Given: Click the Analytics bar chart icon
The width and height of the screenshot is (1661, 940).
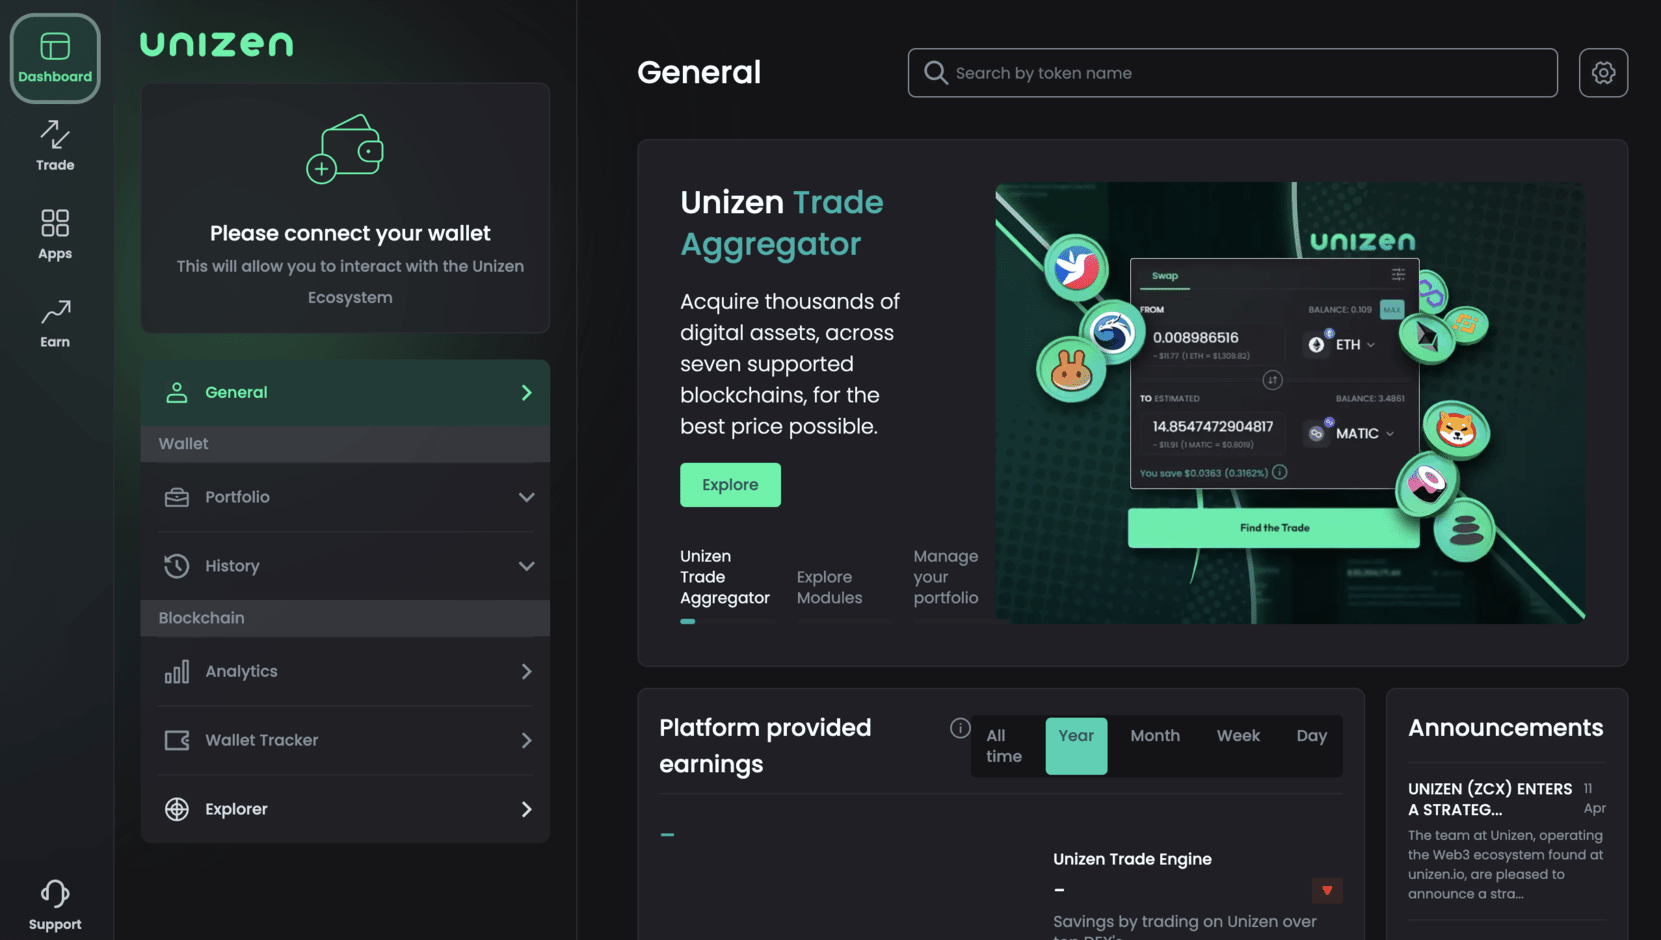Looking at the screenshot, I should point(177,672).
